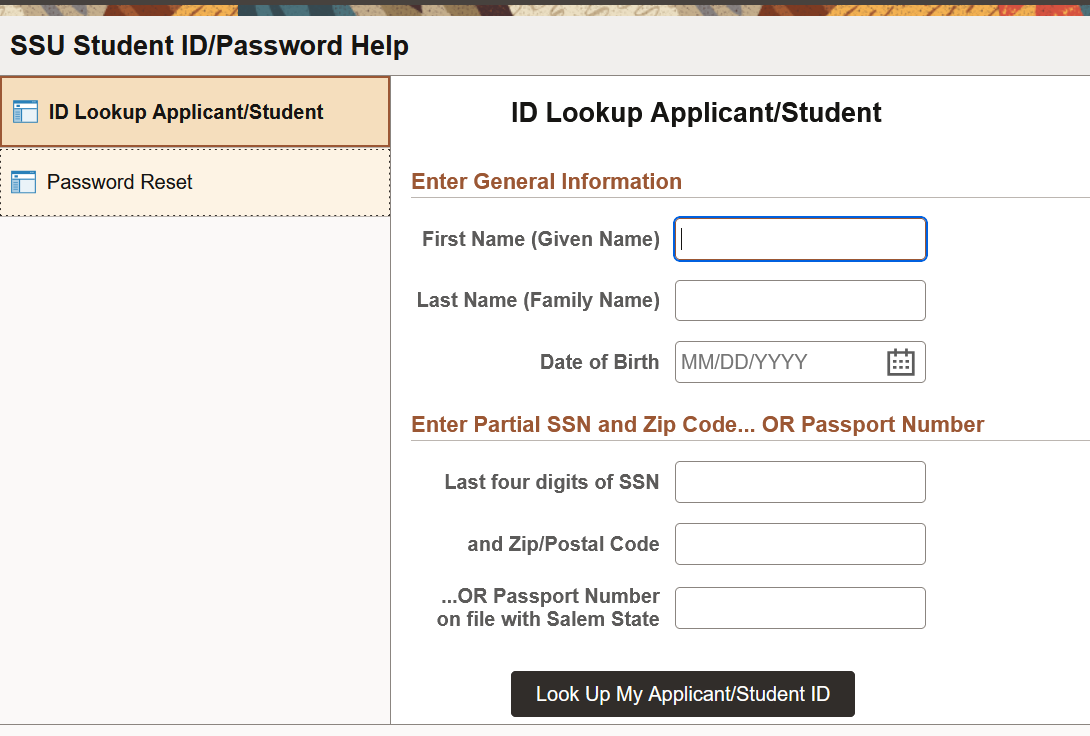Select the ID Lookup Applicant/Student sidebar tab
This screenshot has width=1090, height=736.
tap(186, 112)
